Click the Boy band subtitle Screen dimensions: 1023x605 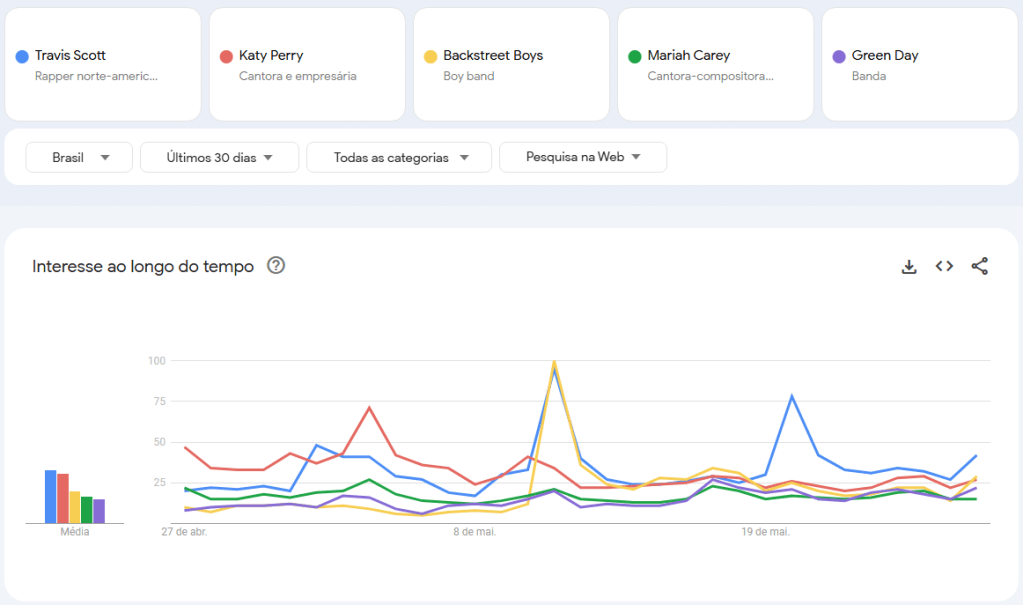468,76
